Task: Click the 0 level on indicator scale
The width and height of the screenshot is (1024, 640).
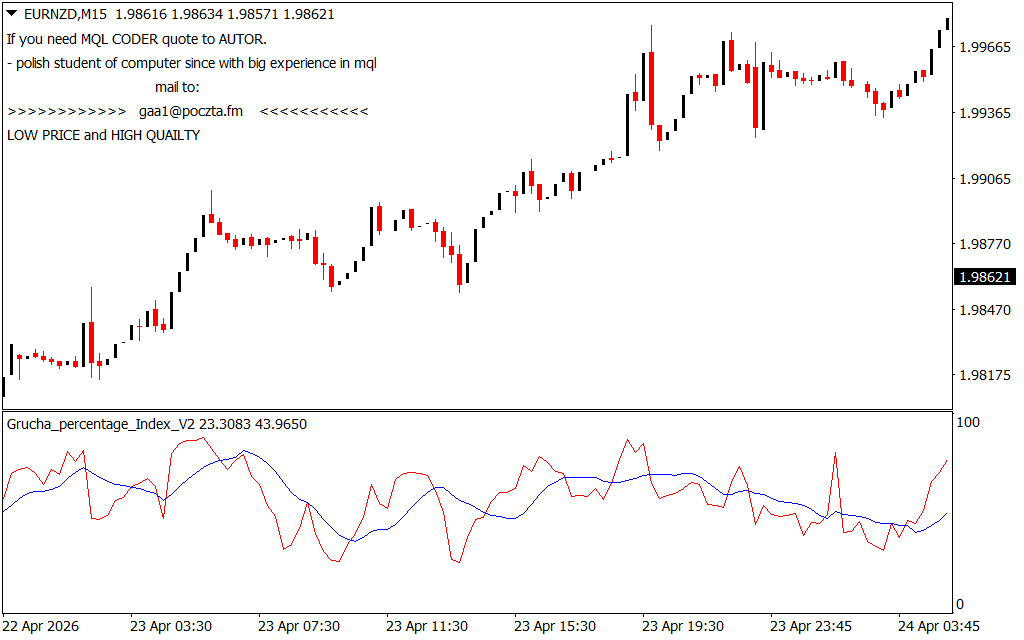Action: tap(959, 604)
